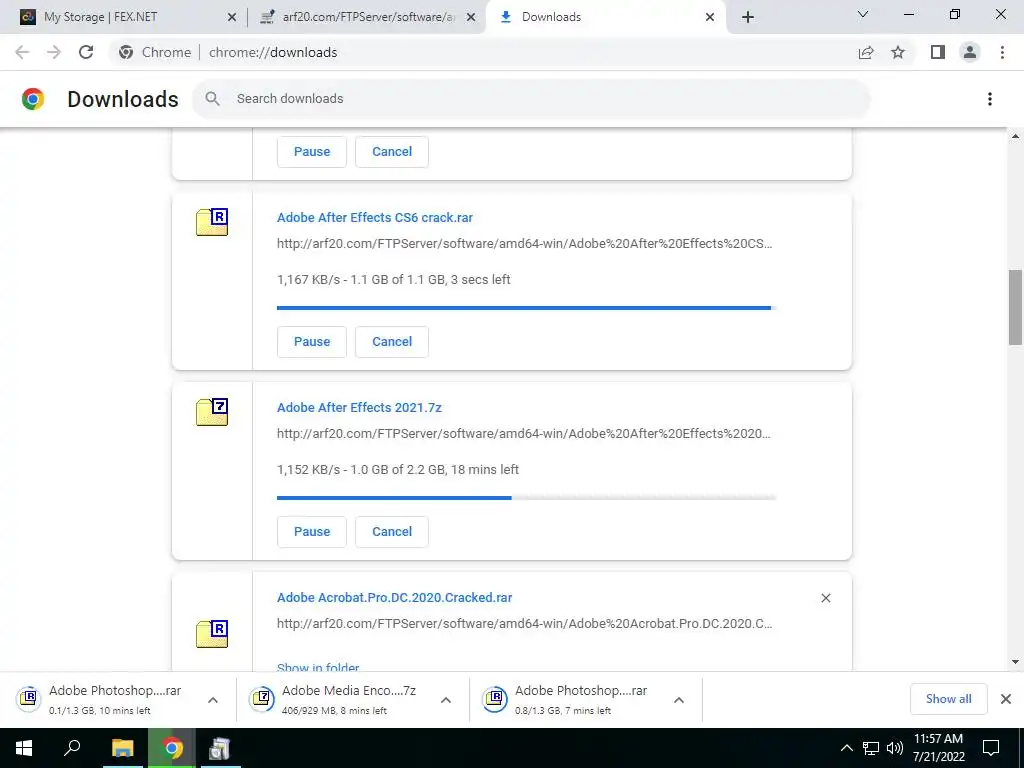Click the 7z icon of After Effects 2021

point(212,412)
